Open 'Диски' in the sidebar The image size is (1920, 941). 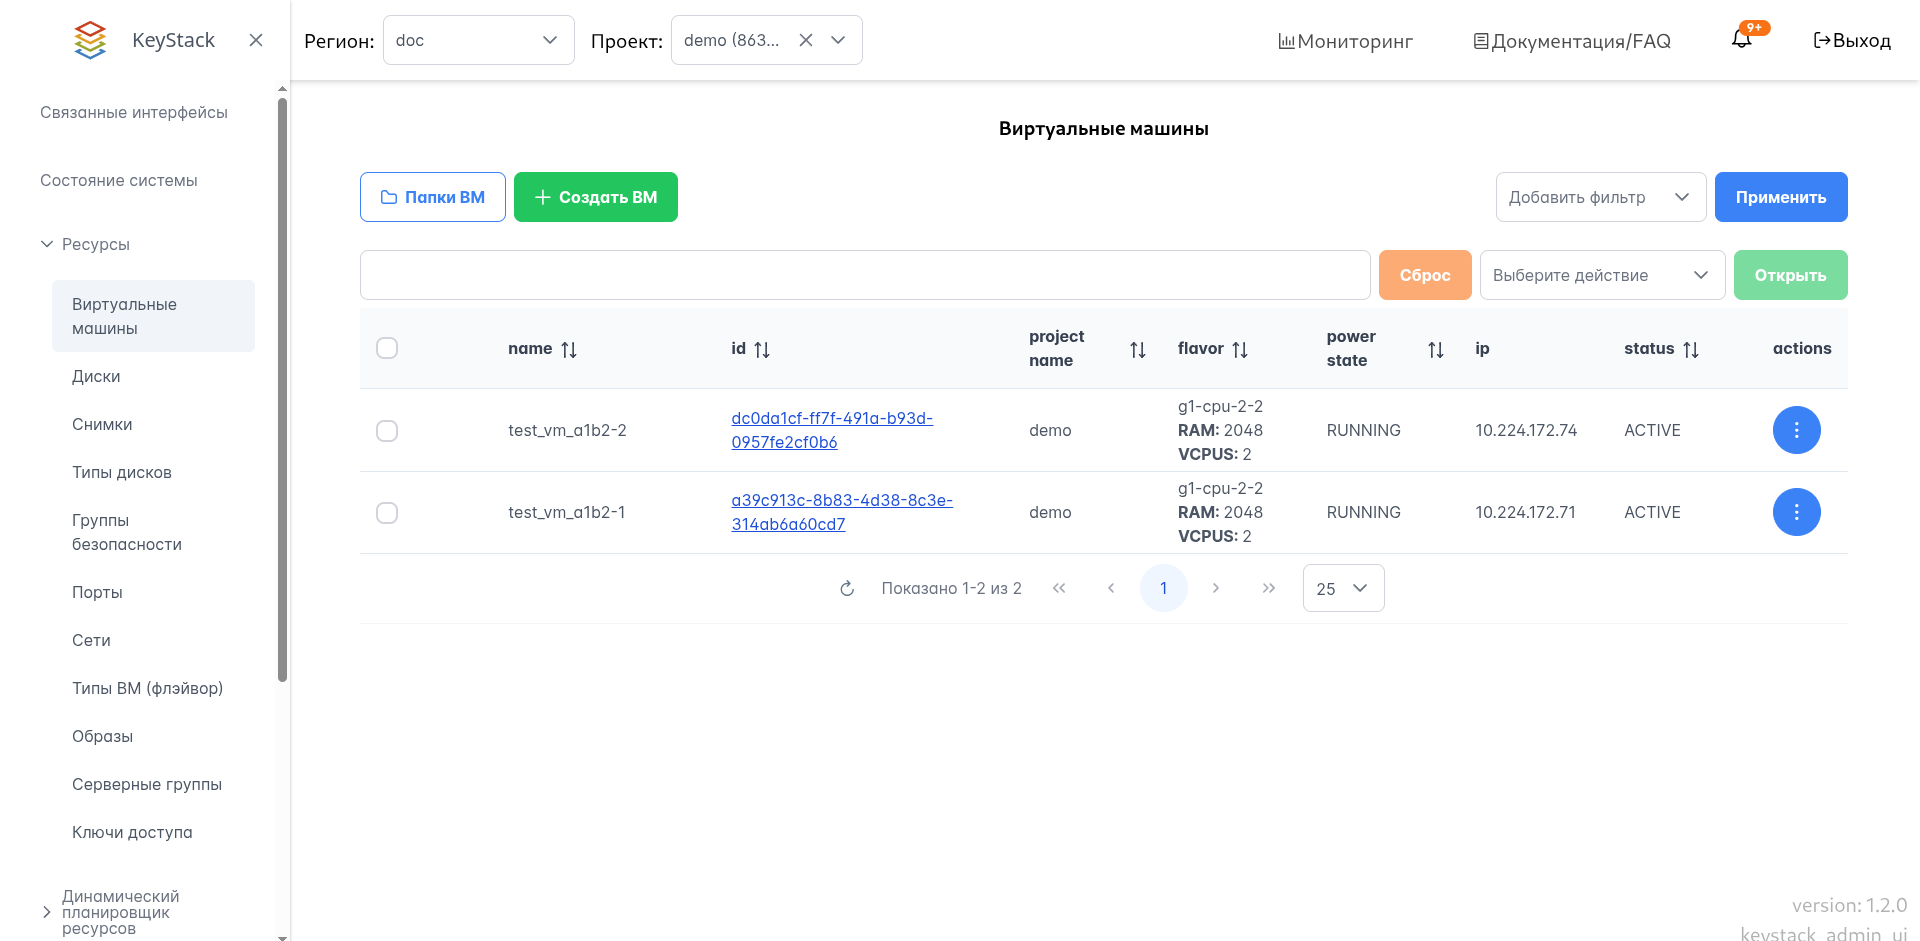[96, 376]
